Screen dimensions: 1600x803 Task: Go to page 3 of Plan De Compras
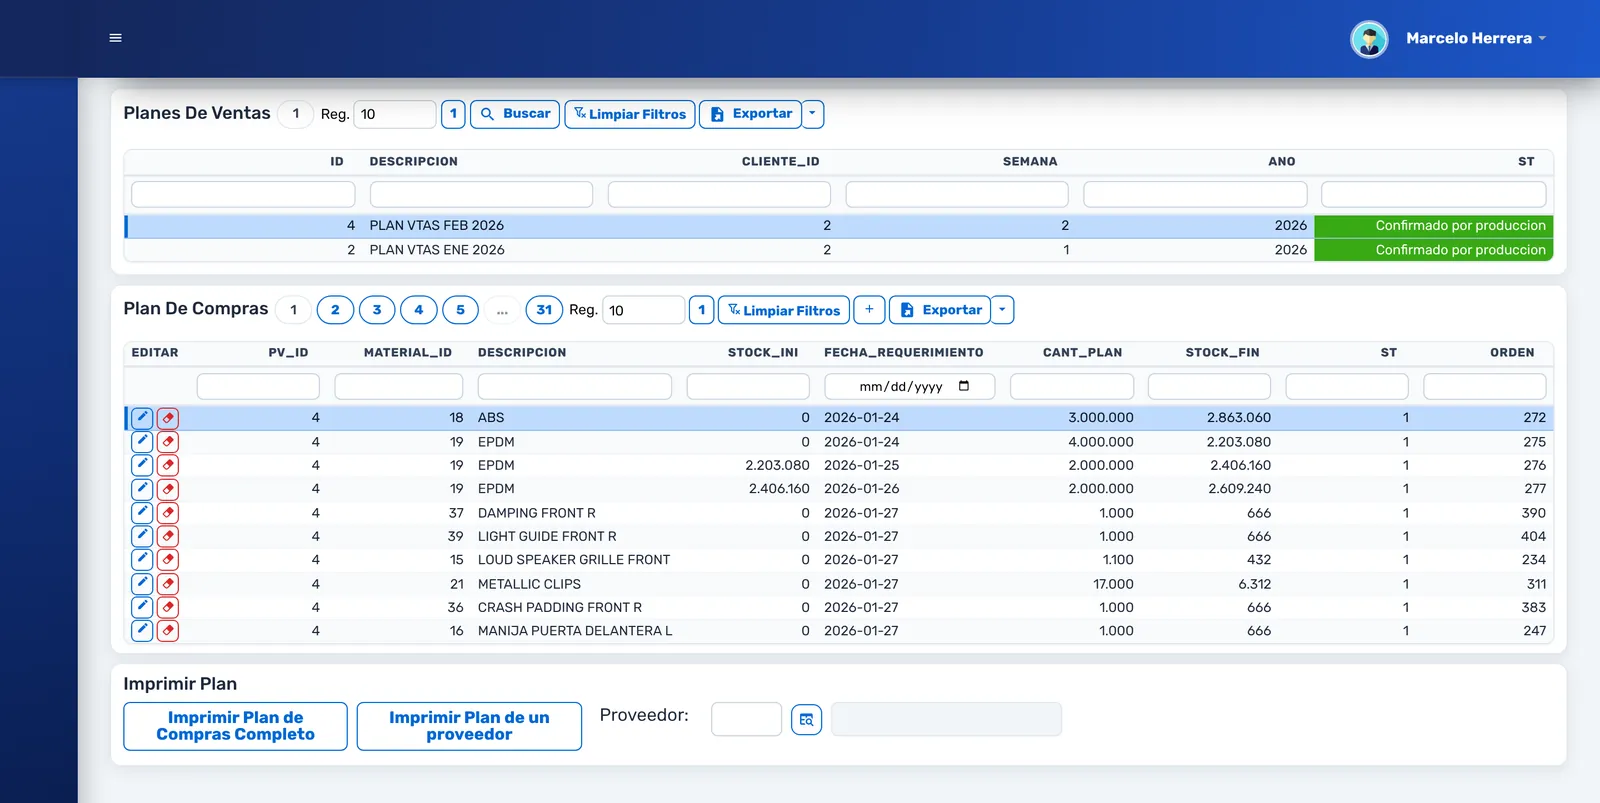click(x=377, y=310)
